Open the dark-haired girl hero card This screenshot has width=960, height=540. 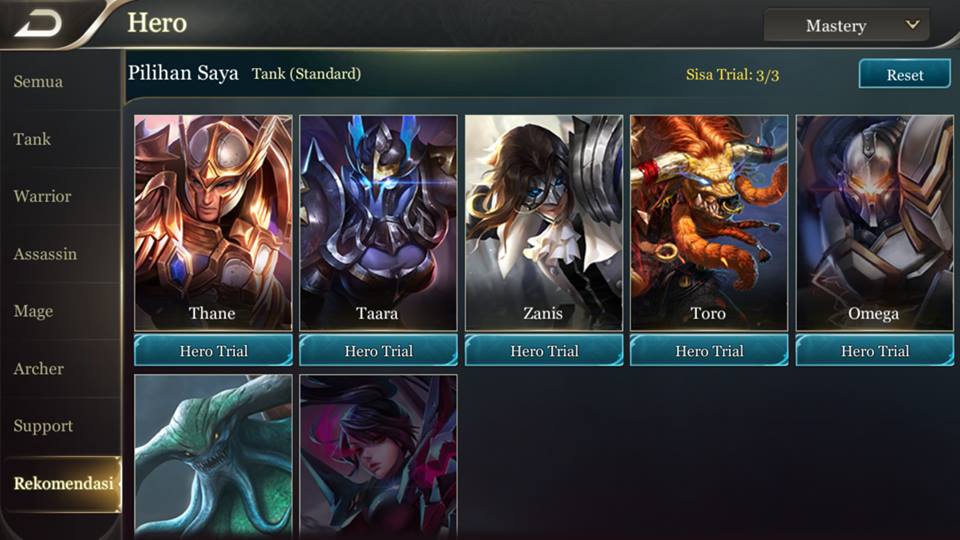click(x=378, y=457)
